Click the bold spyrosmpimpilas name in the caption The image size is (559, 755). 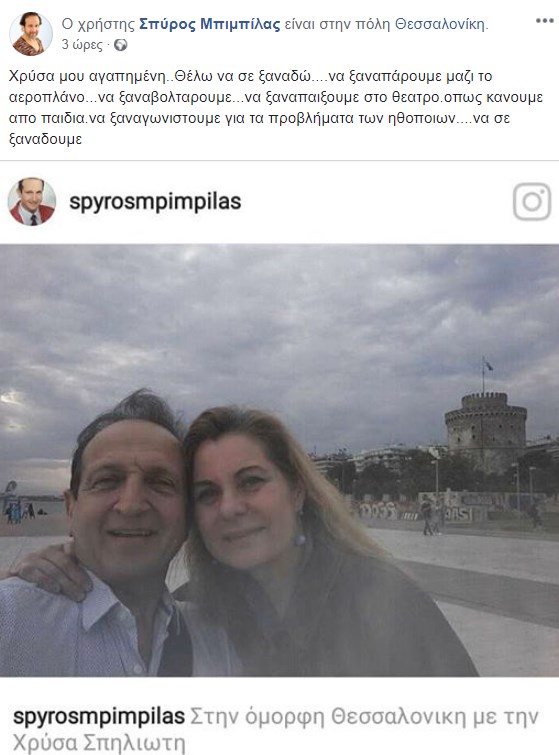99,716
